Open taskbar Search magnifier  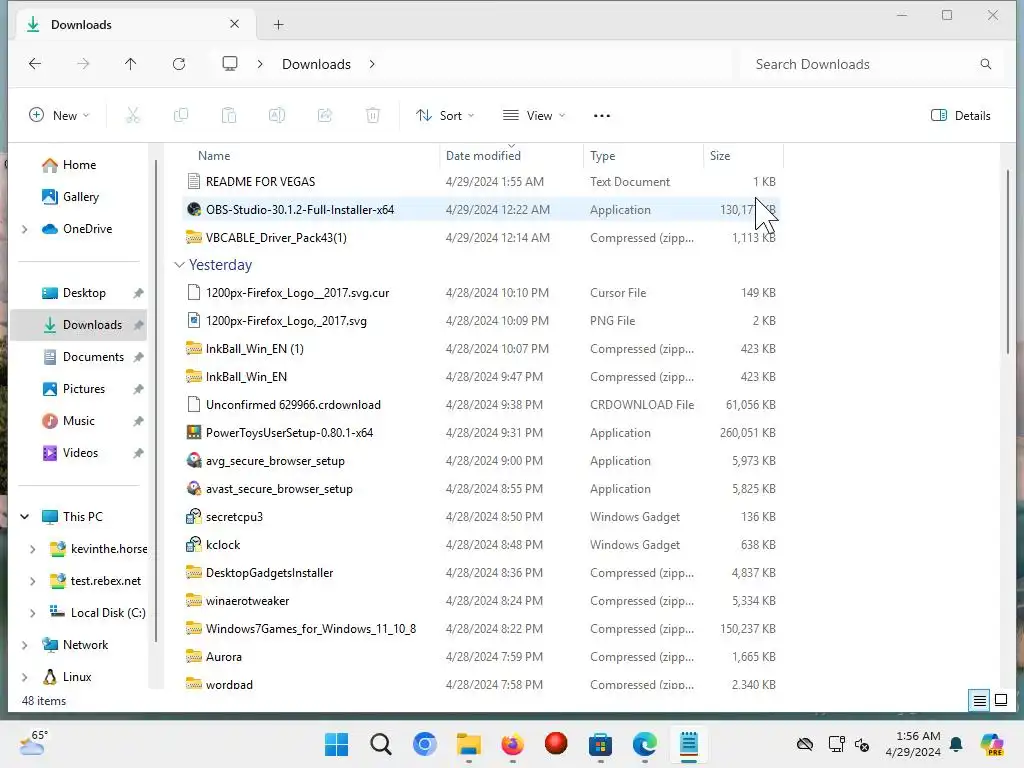(x=381, y=744)
